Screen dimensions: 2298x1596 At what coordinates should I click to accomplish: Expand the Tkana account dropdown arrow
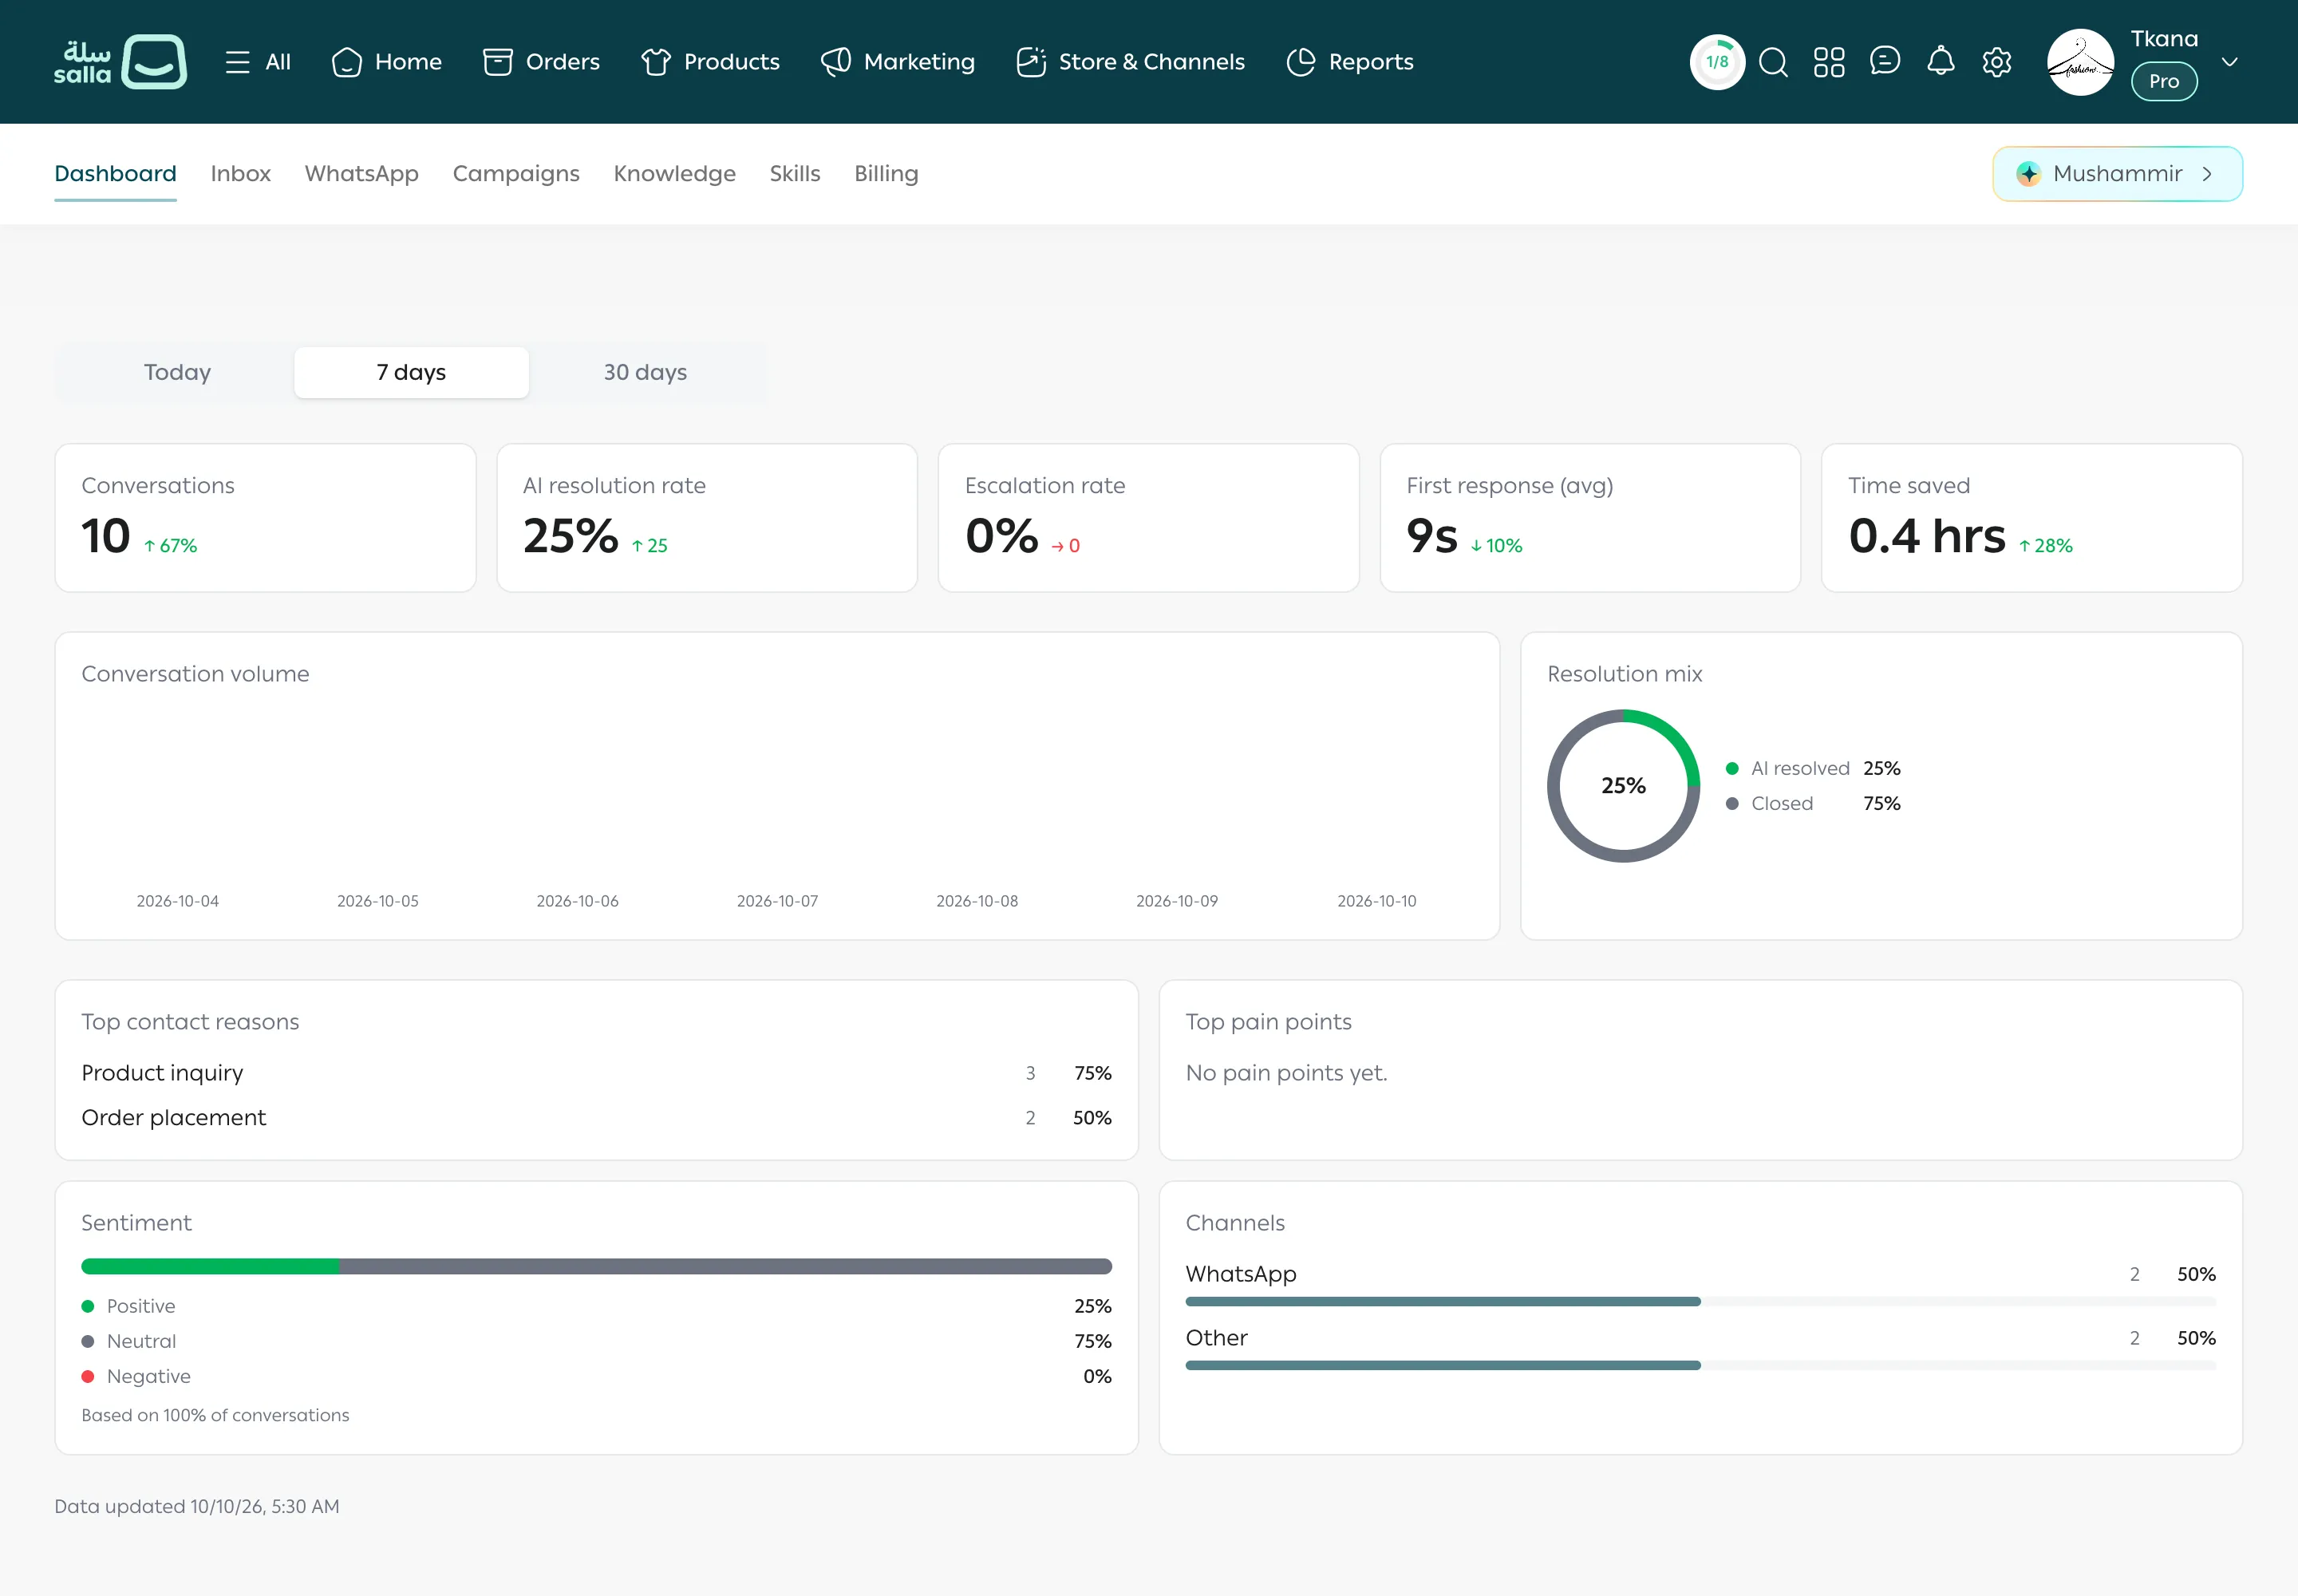tap(2229, 62)
